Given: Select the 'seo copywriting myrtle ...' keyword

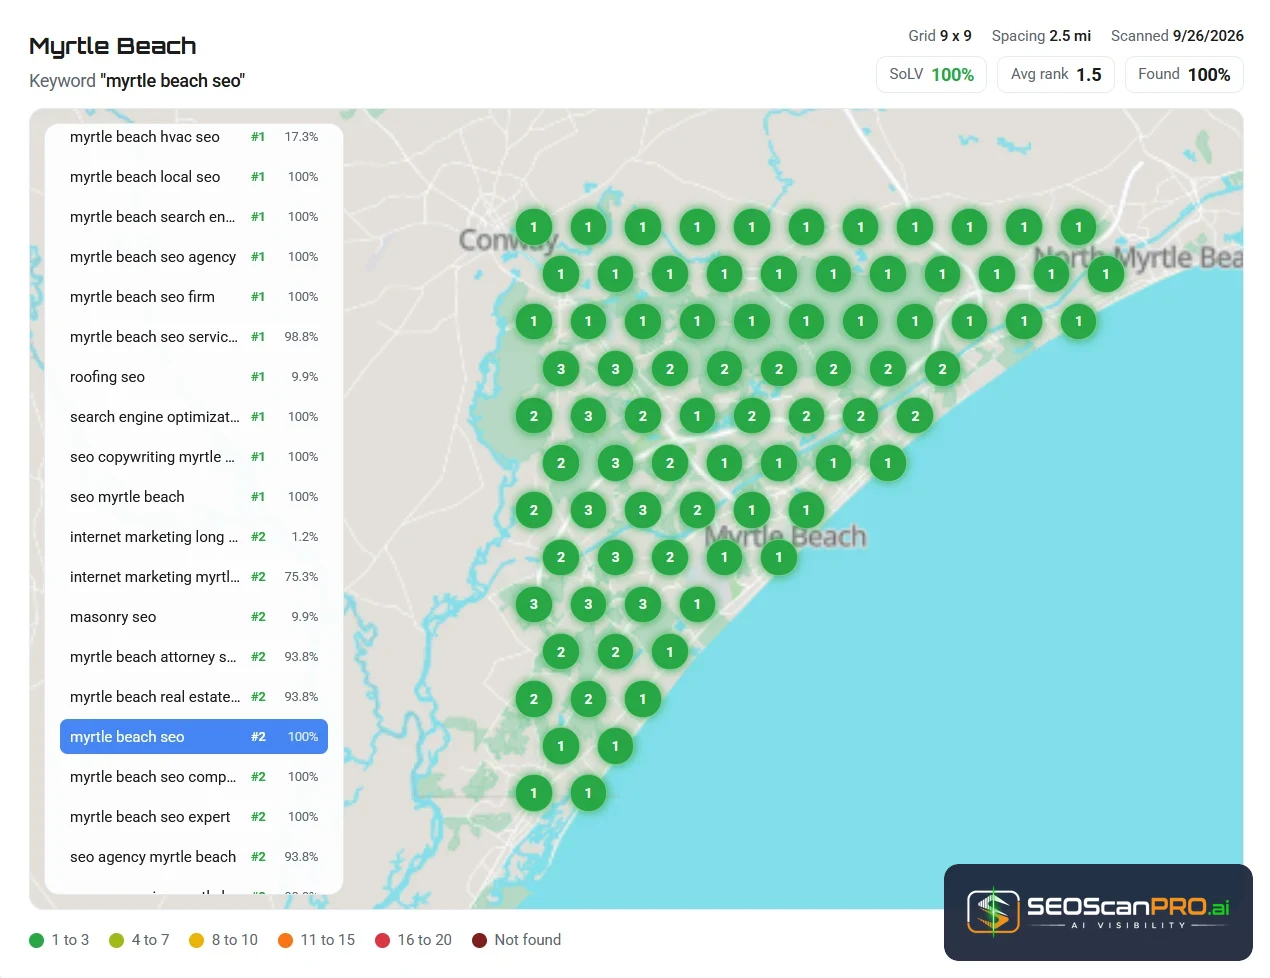Looking at the screenshot, I should (x=194, y=457).
